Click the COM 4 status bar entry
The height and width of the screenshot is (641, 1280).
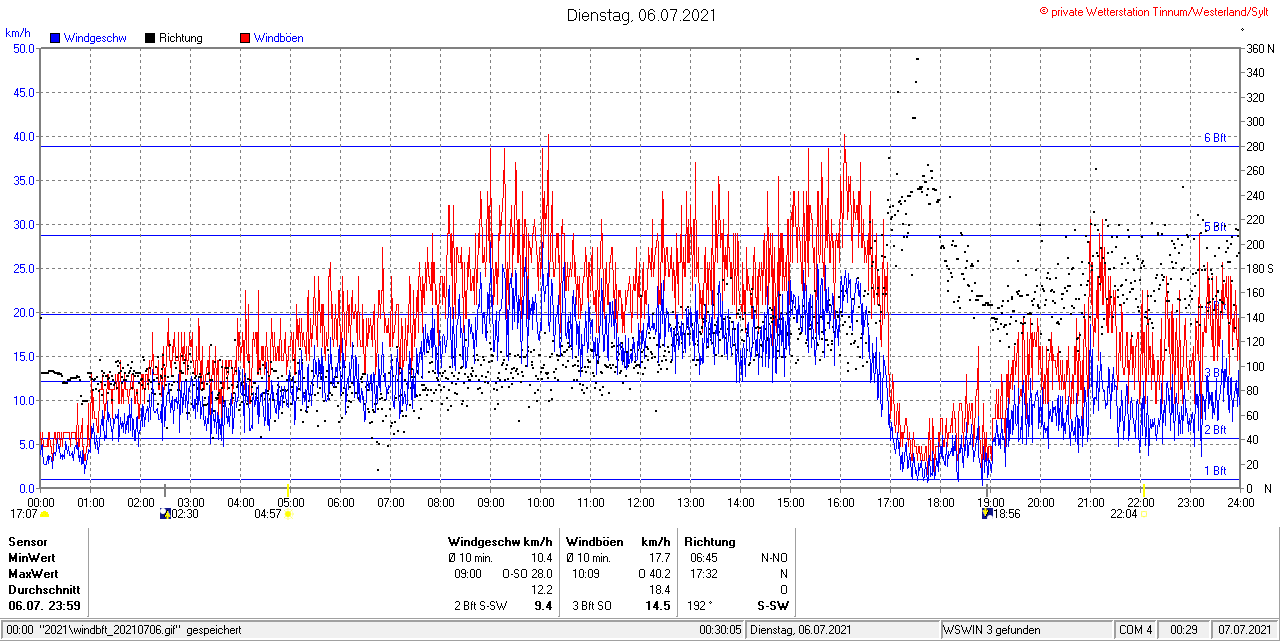1136,630
